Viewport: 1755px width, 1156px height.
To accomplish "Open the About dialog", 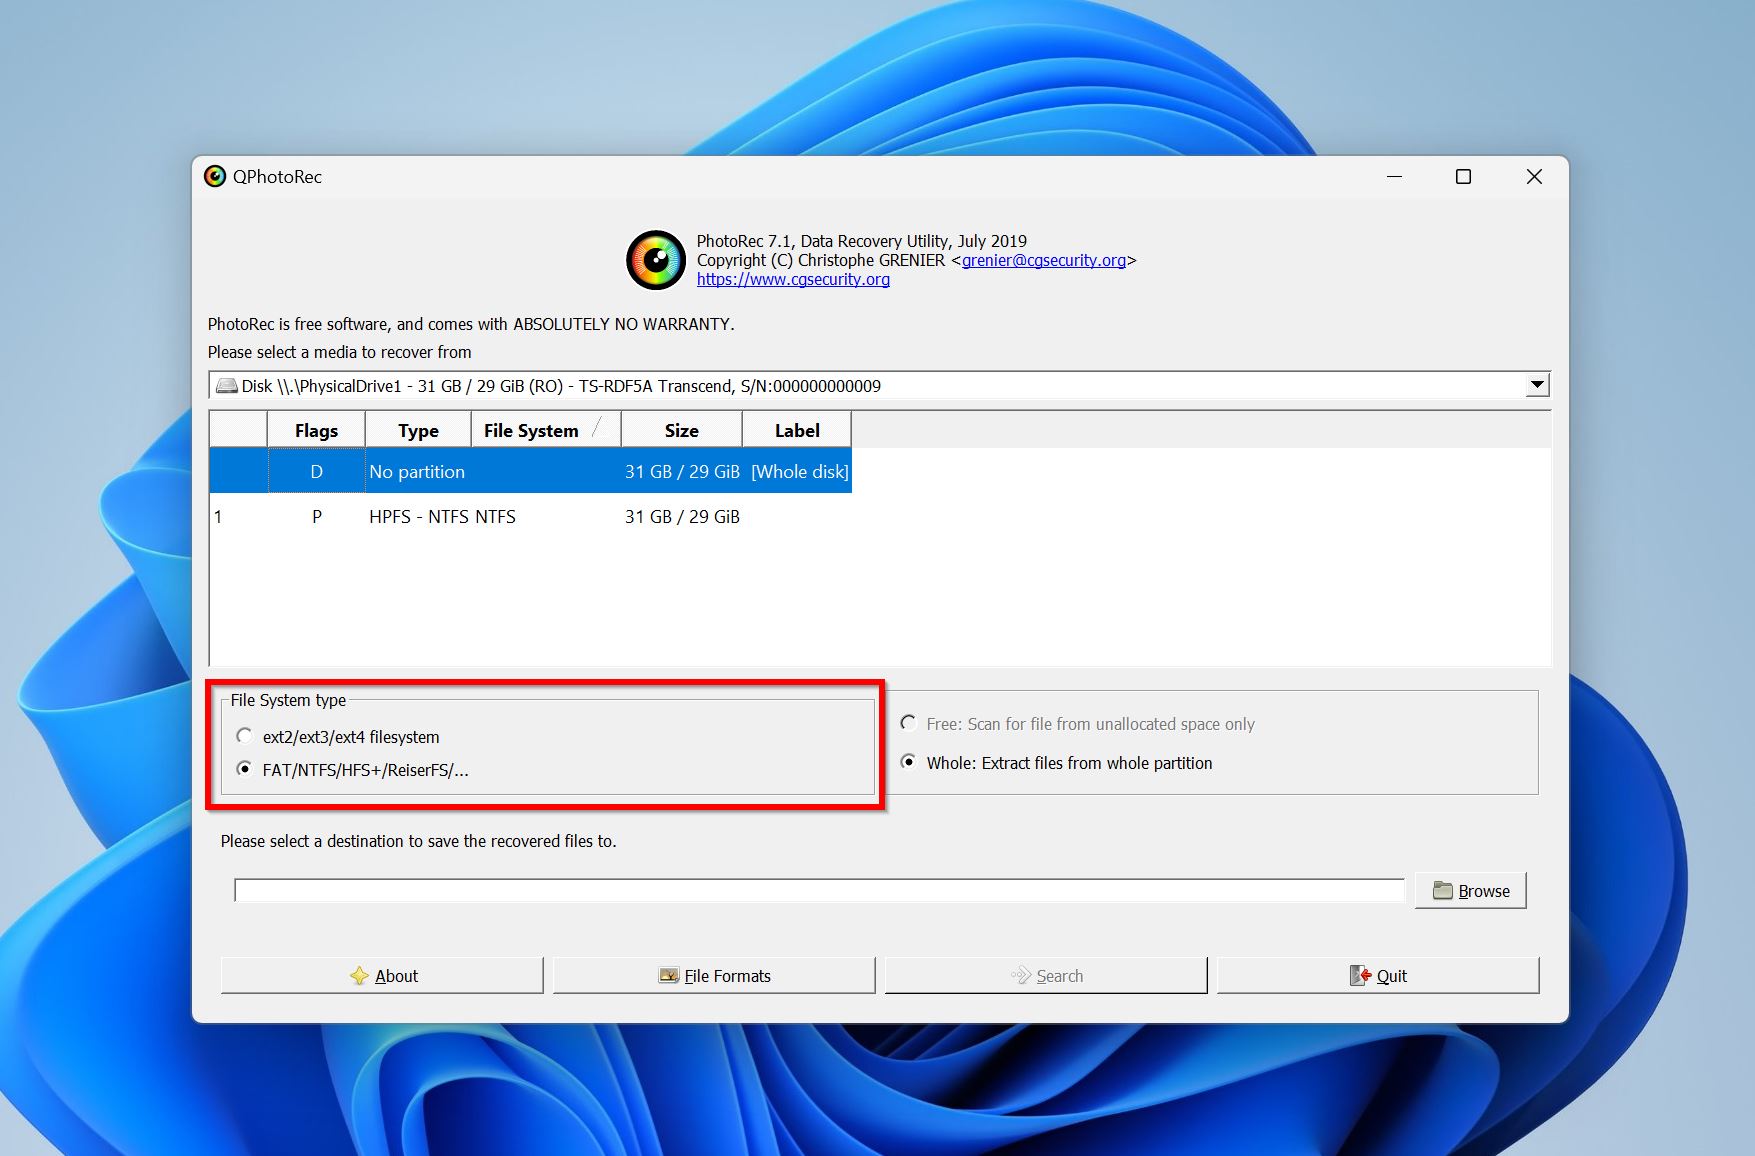I will pos(382,976).
